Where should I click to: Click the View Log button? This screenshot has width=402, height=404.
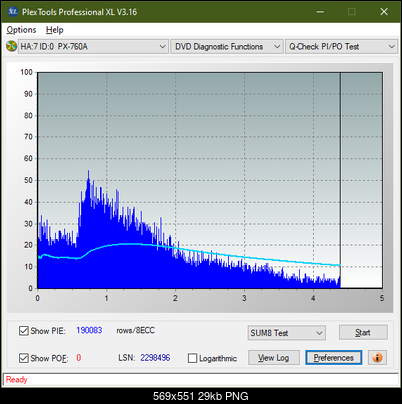274,358
